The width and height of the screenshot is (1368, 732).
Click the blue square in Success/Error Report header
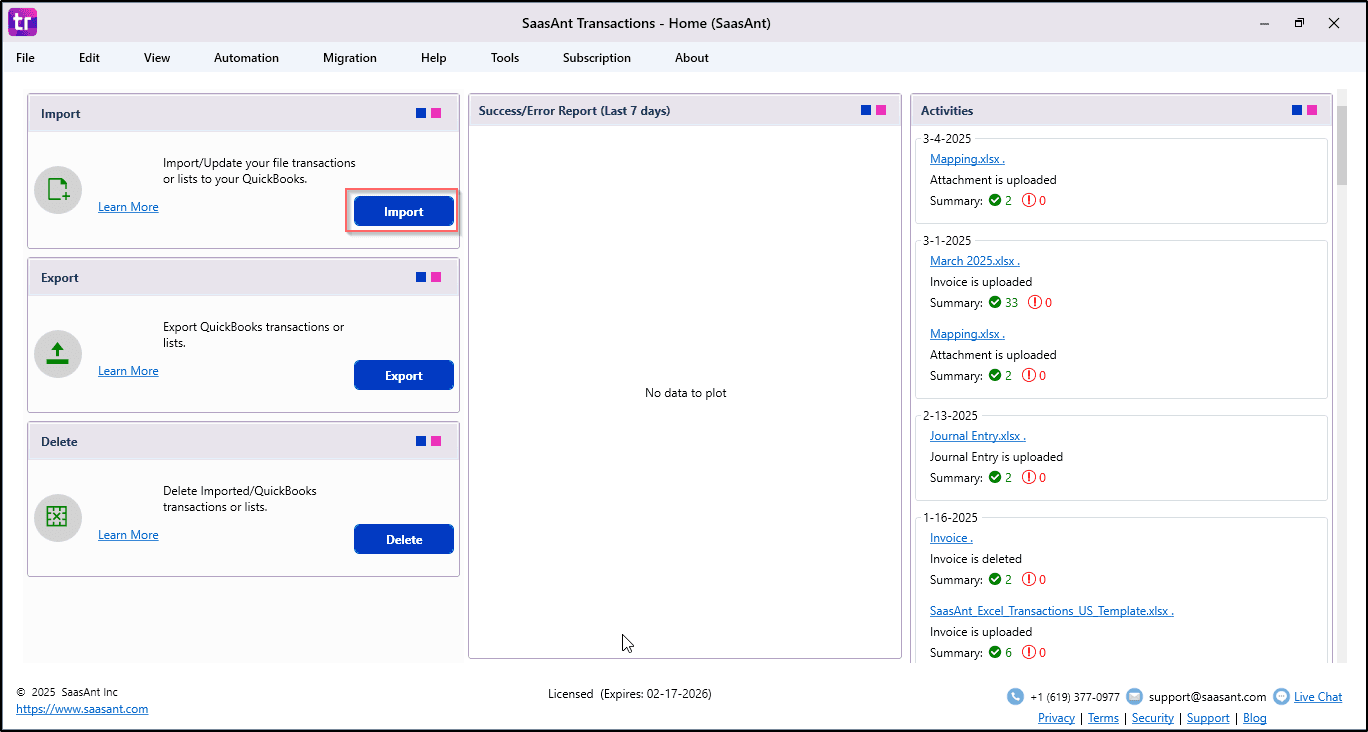(x=866, y=110)
